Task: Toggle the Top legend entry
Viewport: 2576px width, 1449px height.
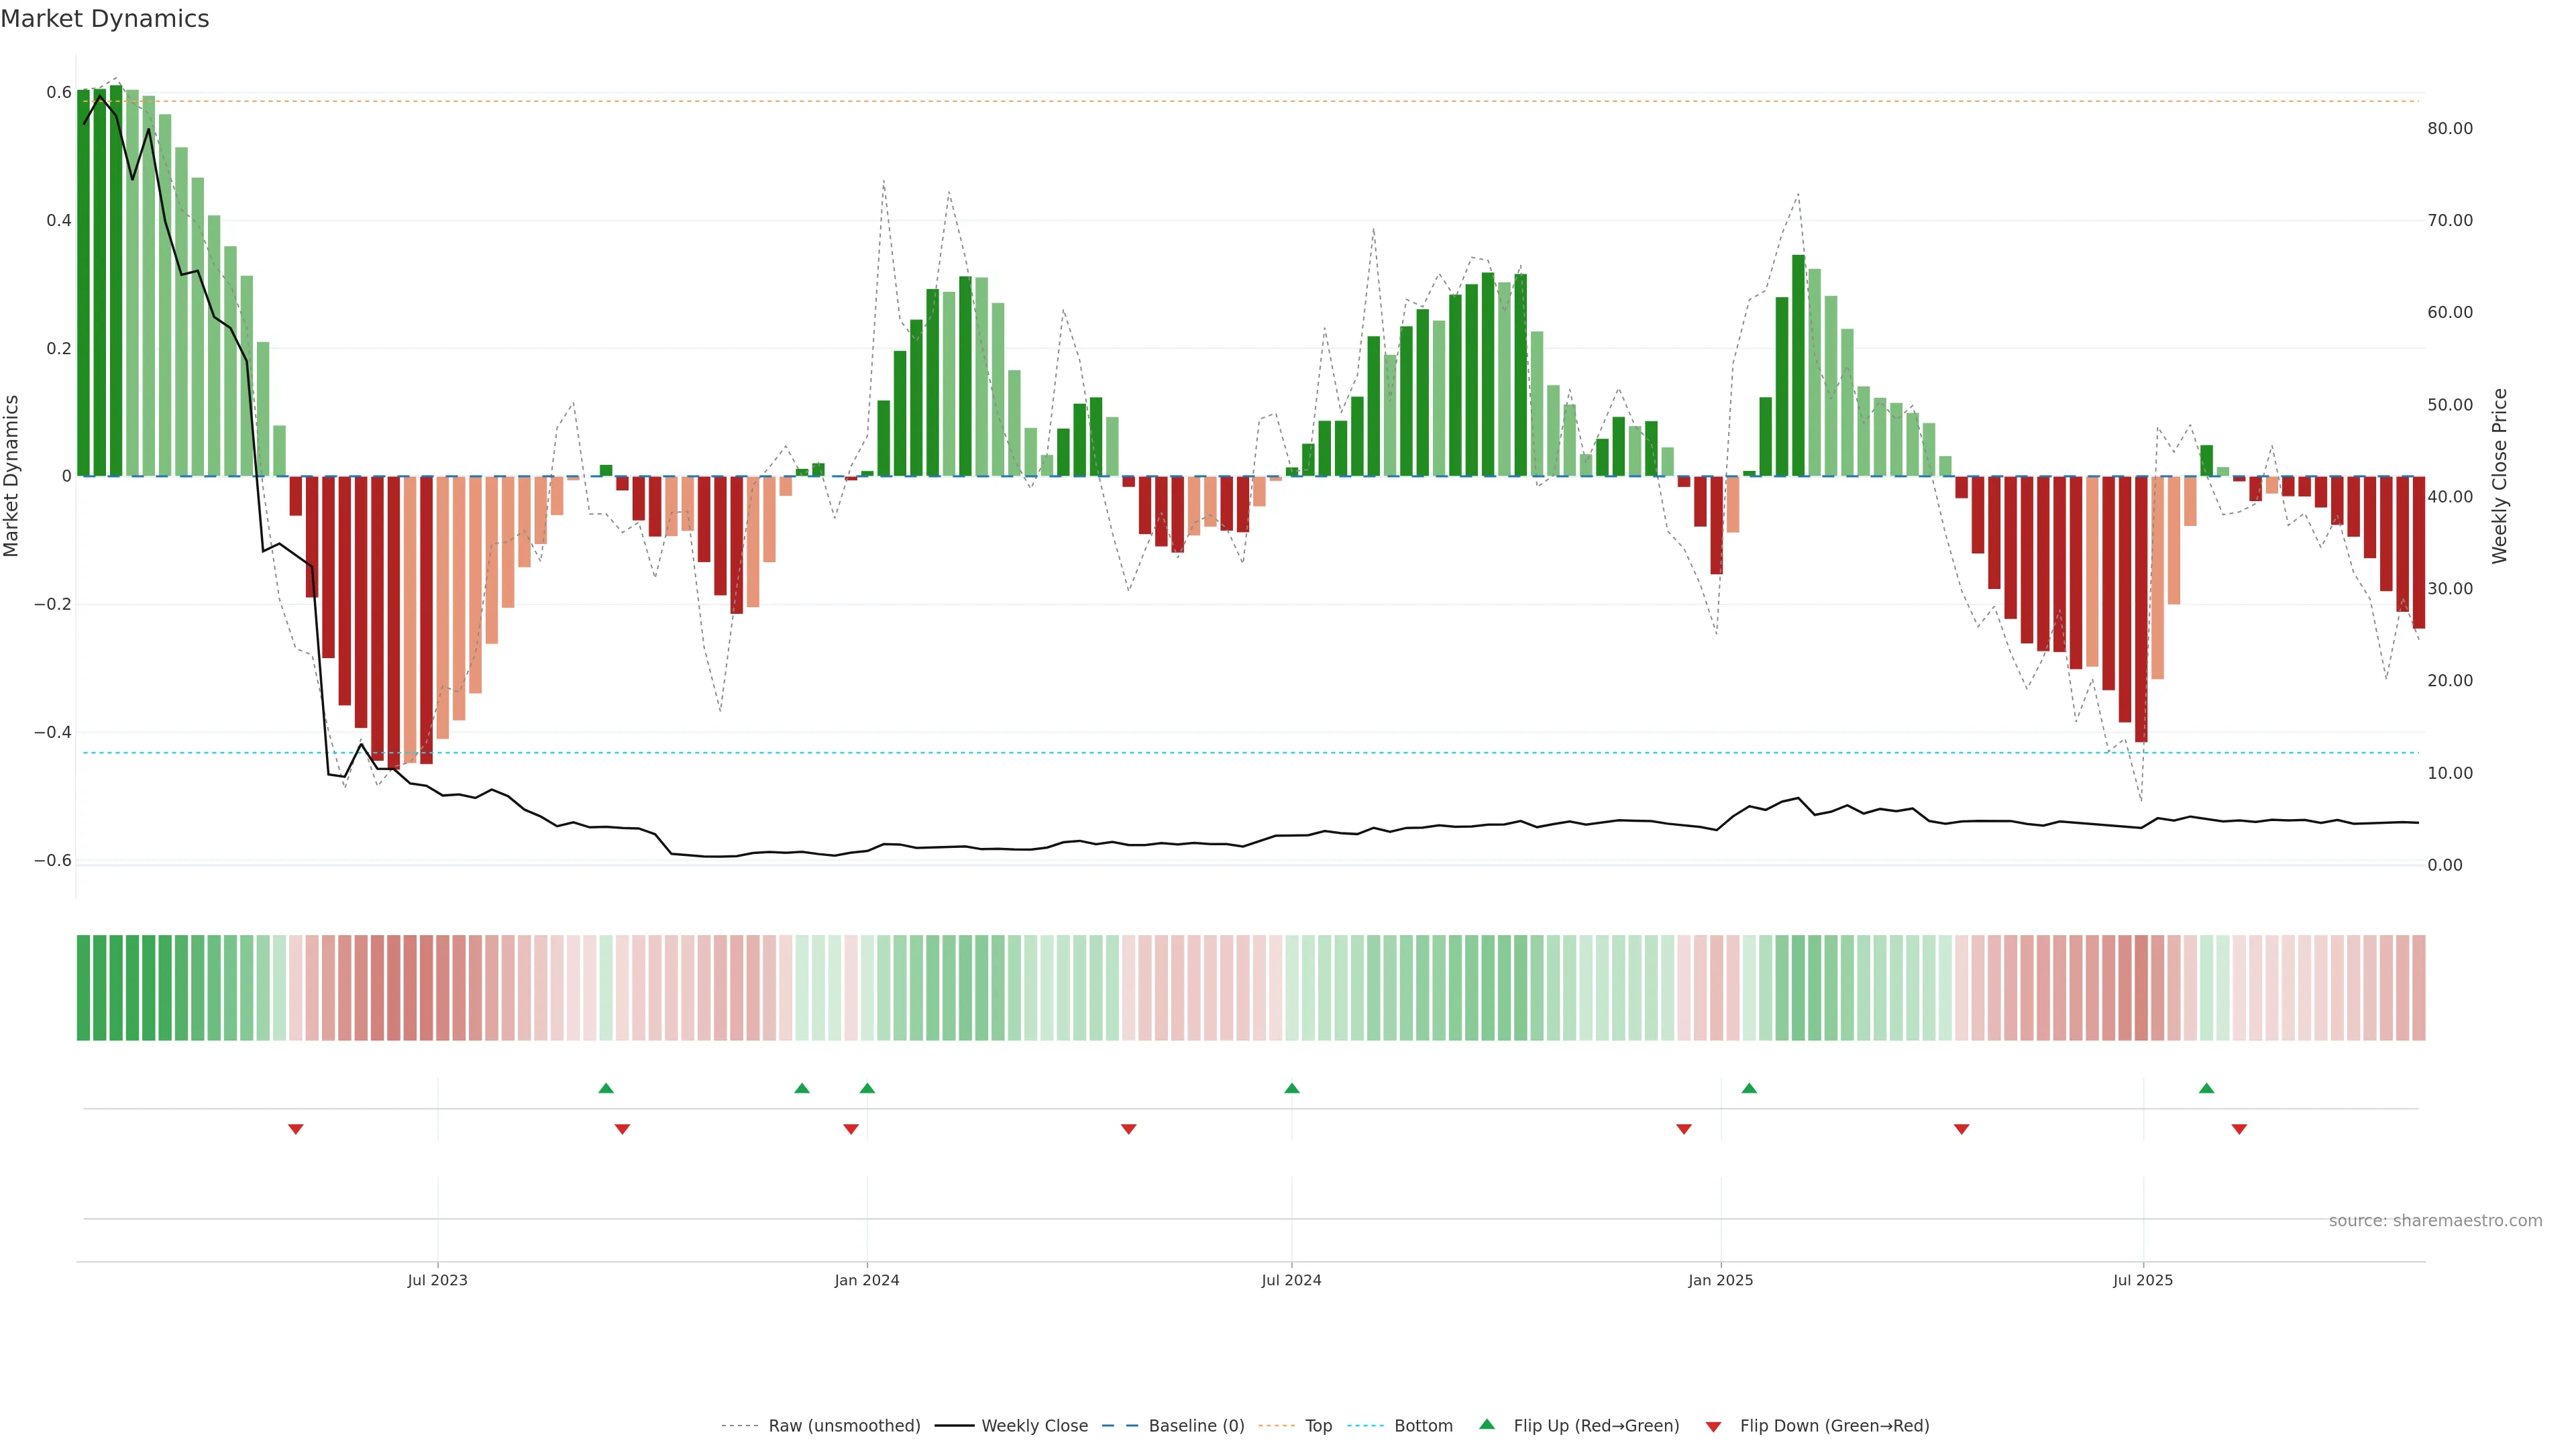Action: 1318,1426
